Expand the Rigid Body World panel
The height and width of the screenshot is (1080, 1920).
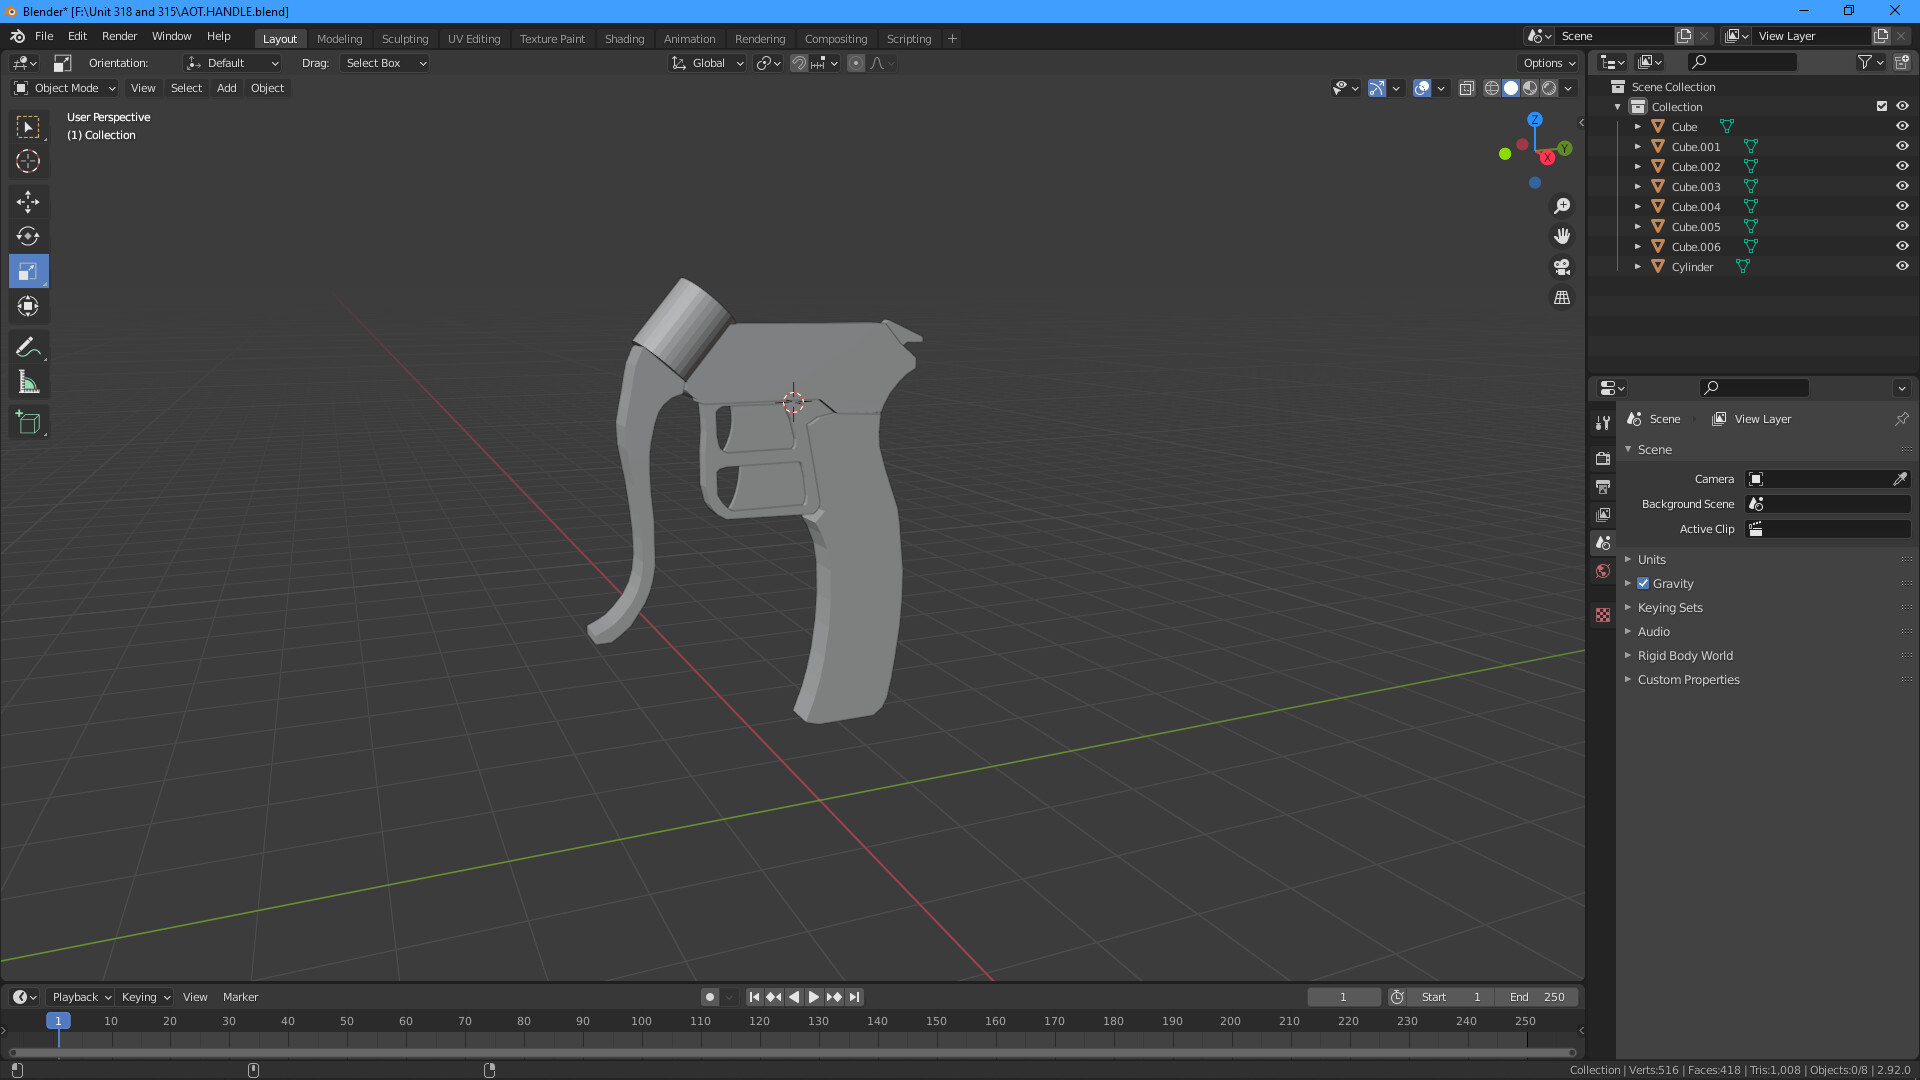[1685, 655]
